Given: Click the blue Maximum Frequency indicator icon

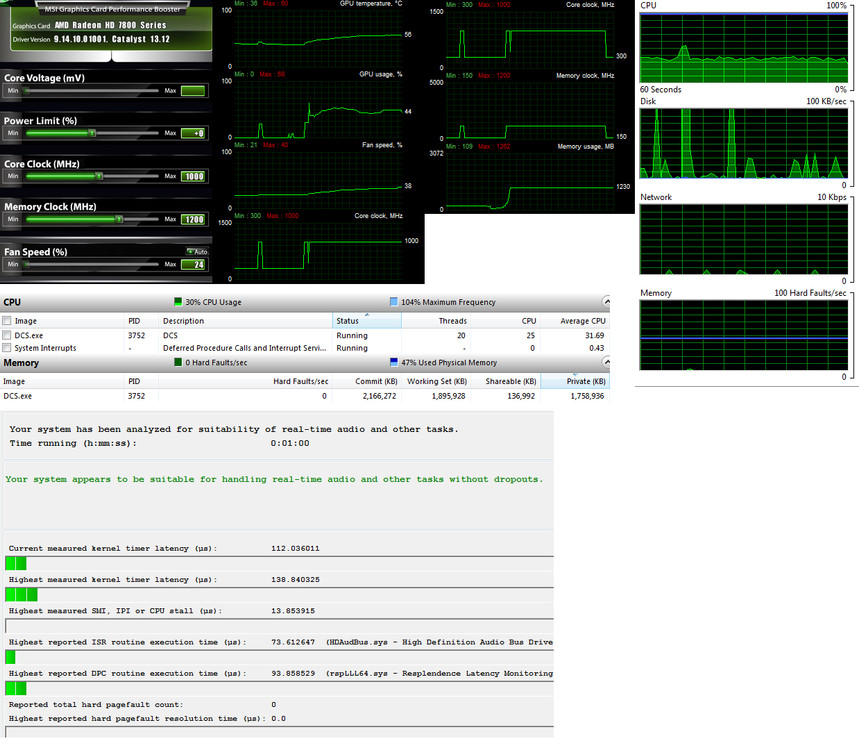Looking at the screenshot, I should 393,302.
